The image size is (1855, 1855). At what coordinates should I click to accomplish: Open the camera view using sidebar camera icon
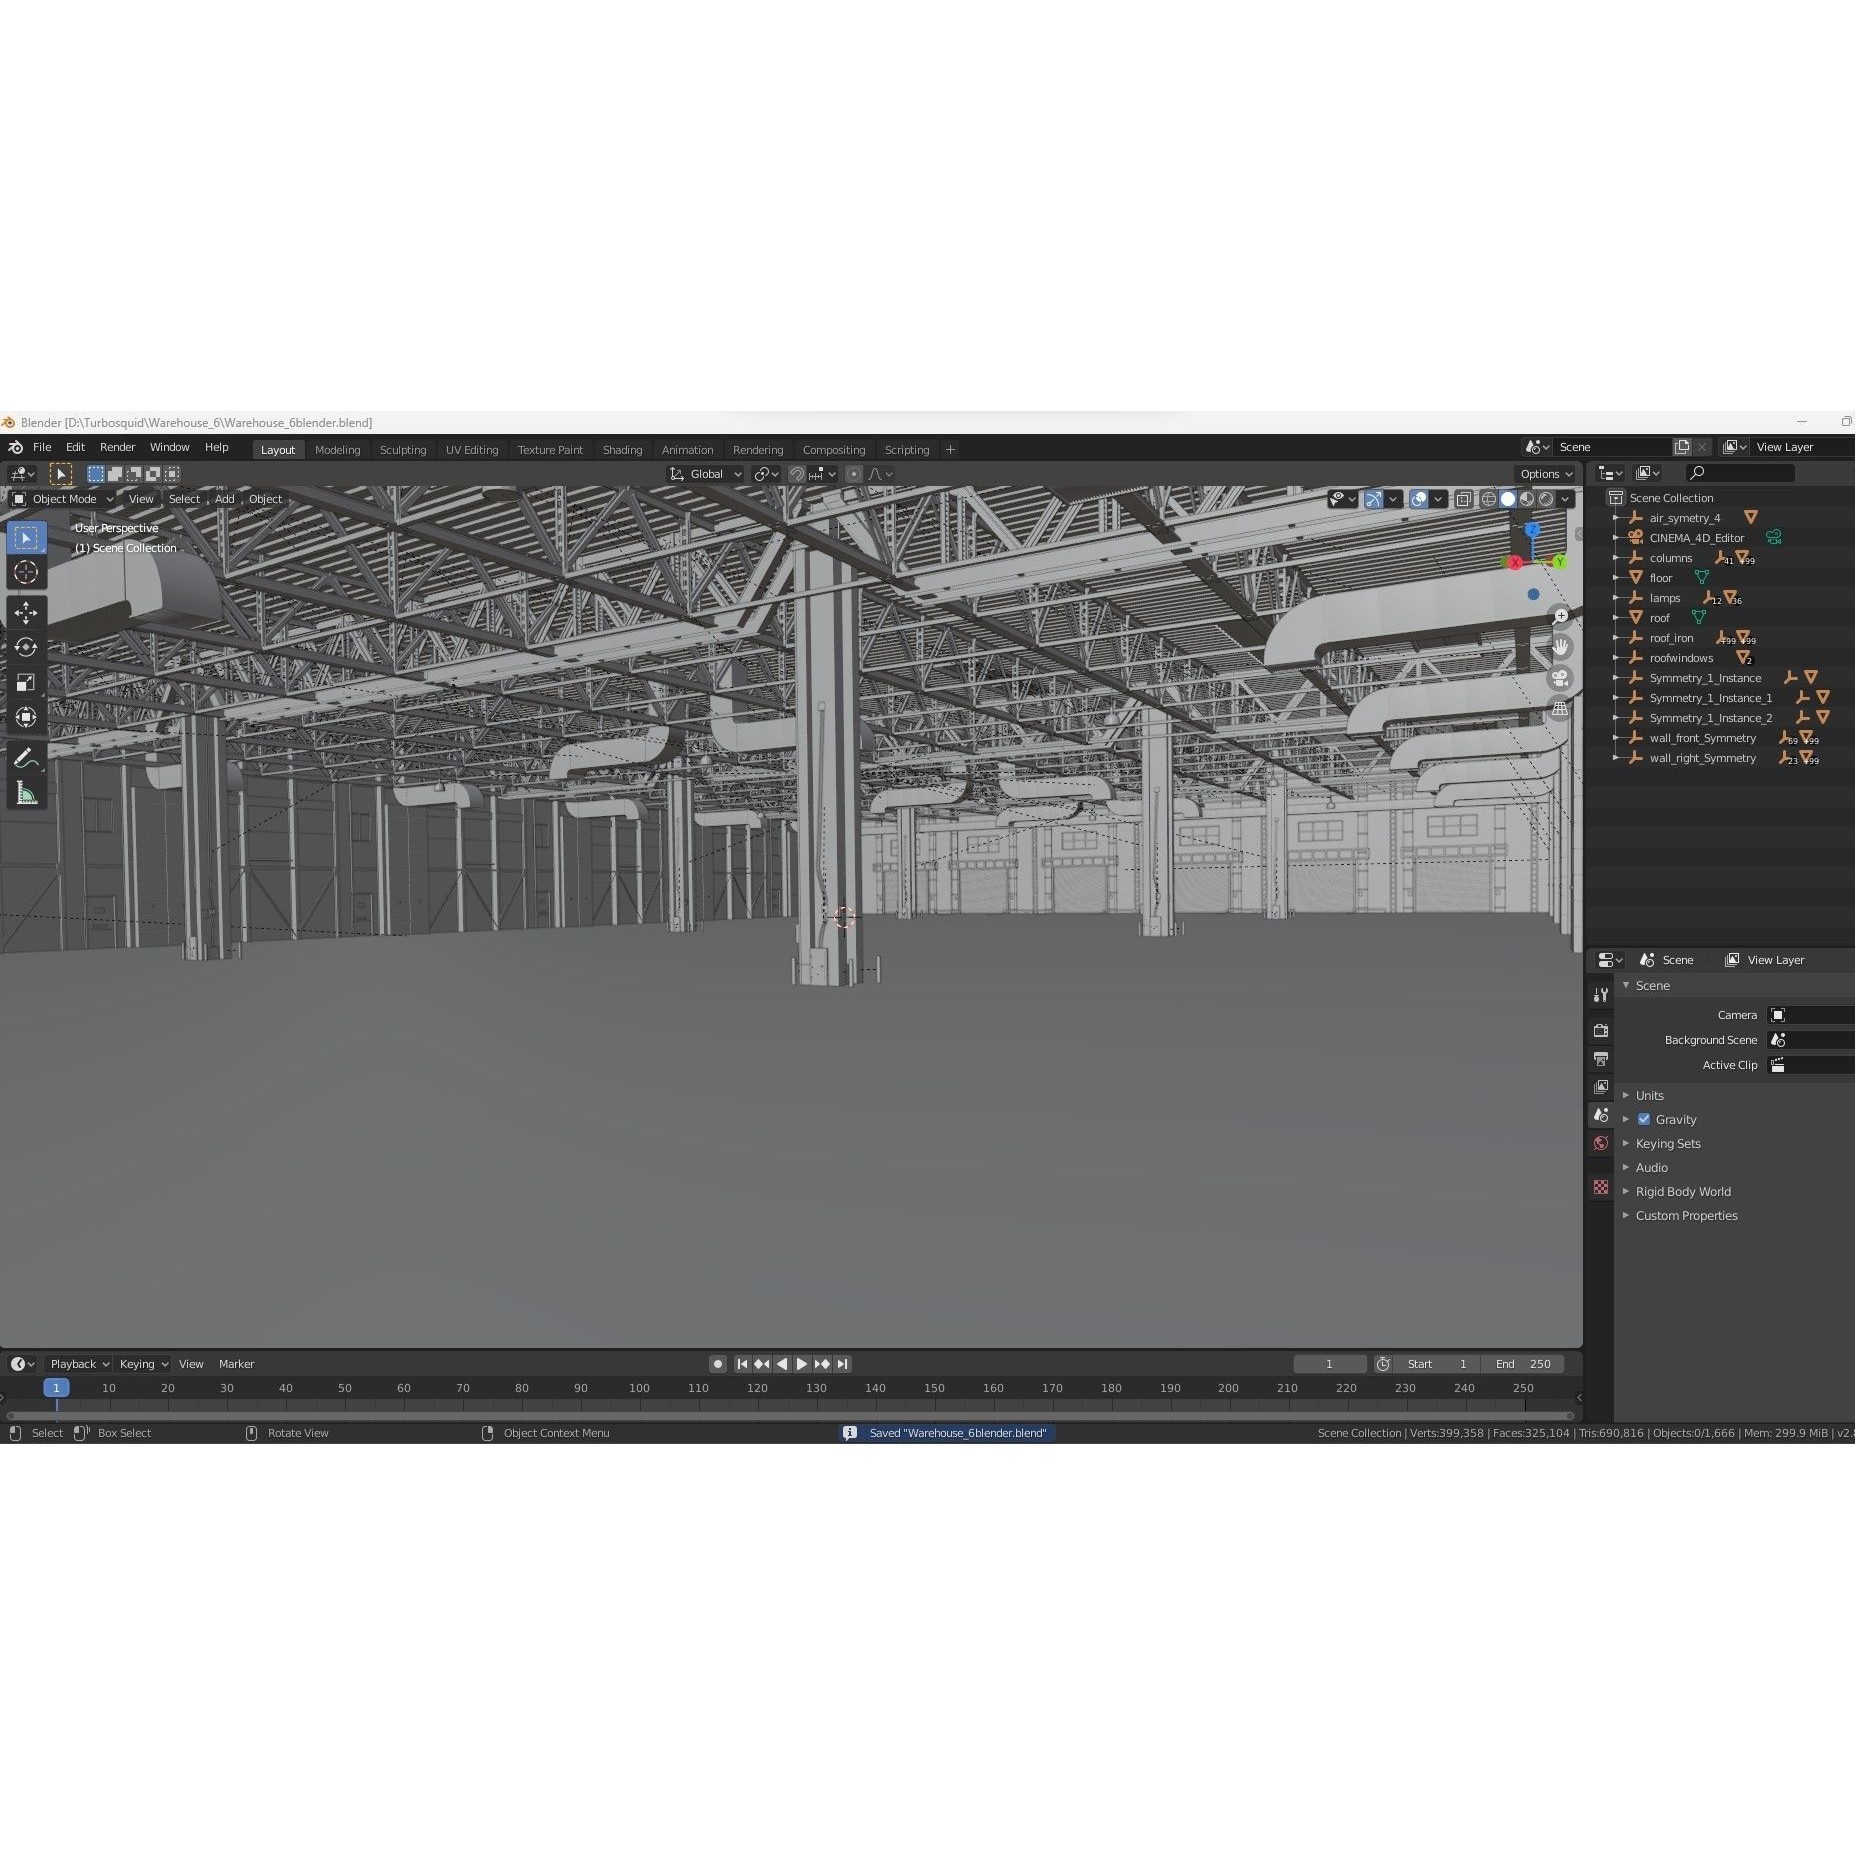coord(1561,677)
